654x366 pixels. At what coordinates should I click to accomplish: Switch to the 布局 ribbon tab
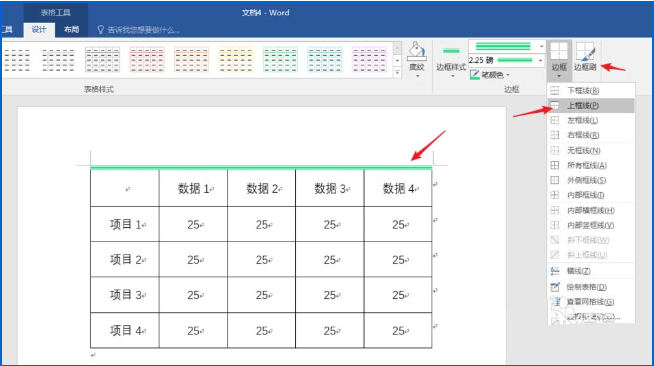click(x=71, y=30)
